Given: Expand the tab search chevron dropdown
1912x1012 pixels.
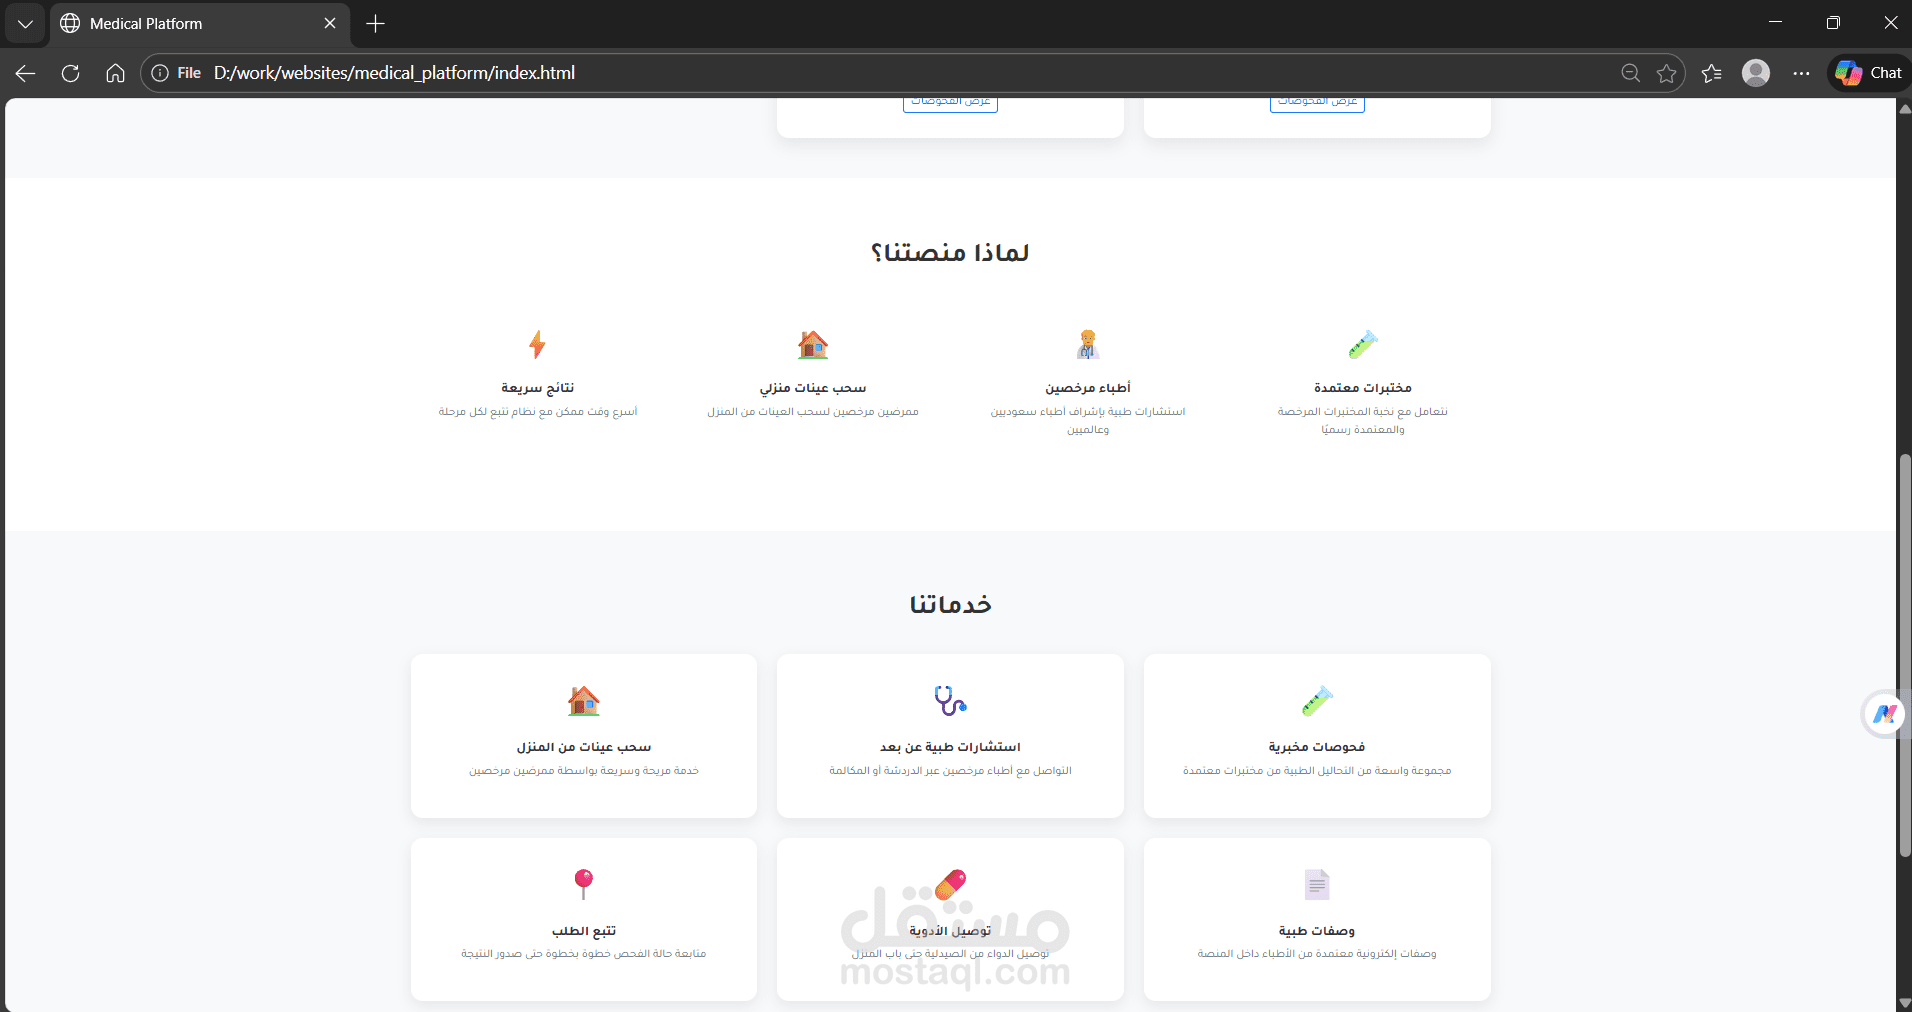Looking at the screenshot, I should (25, 23).
